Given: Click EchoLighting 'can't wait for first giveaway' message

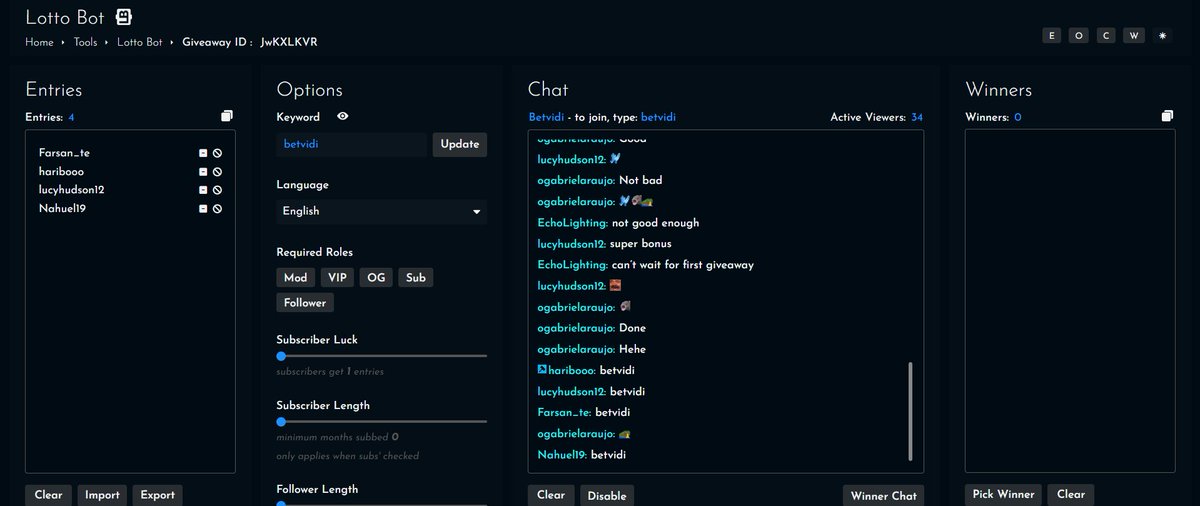Looking at the screenshot, I should point(645,265).
